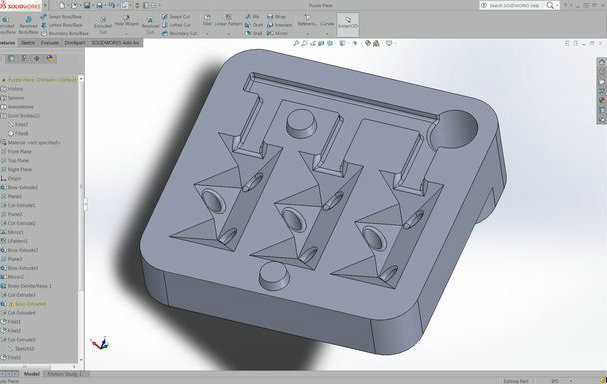The image size is (607, 384).
Task: Open the DisplayManager panel tab
Action: click(50, 58)
